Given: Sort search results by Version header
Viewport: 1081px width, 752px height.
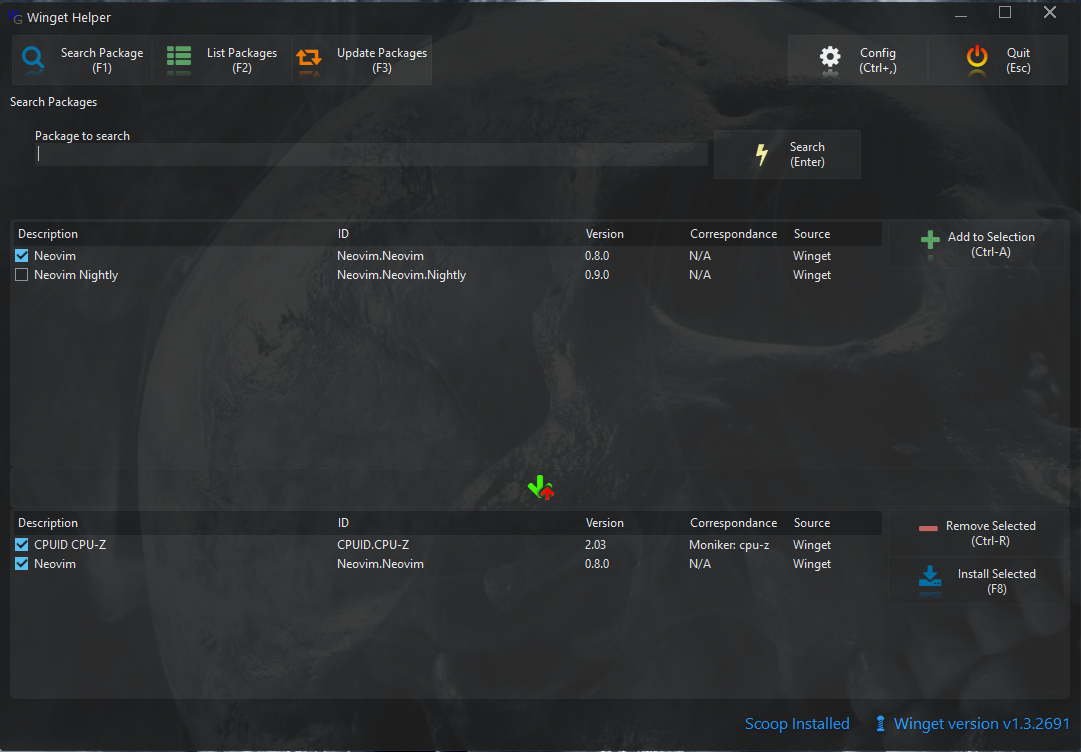Looking at the screenshot, I should click(x=605, y=234).
